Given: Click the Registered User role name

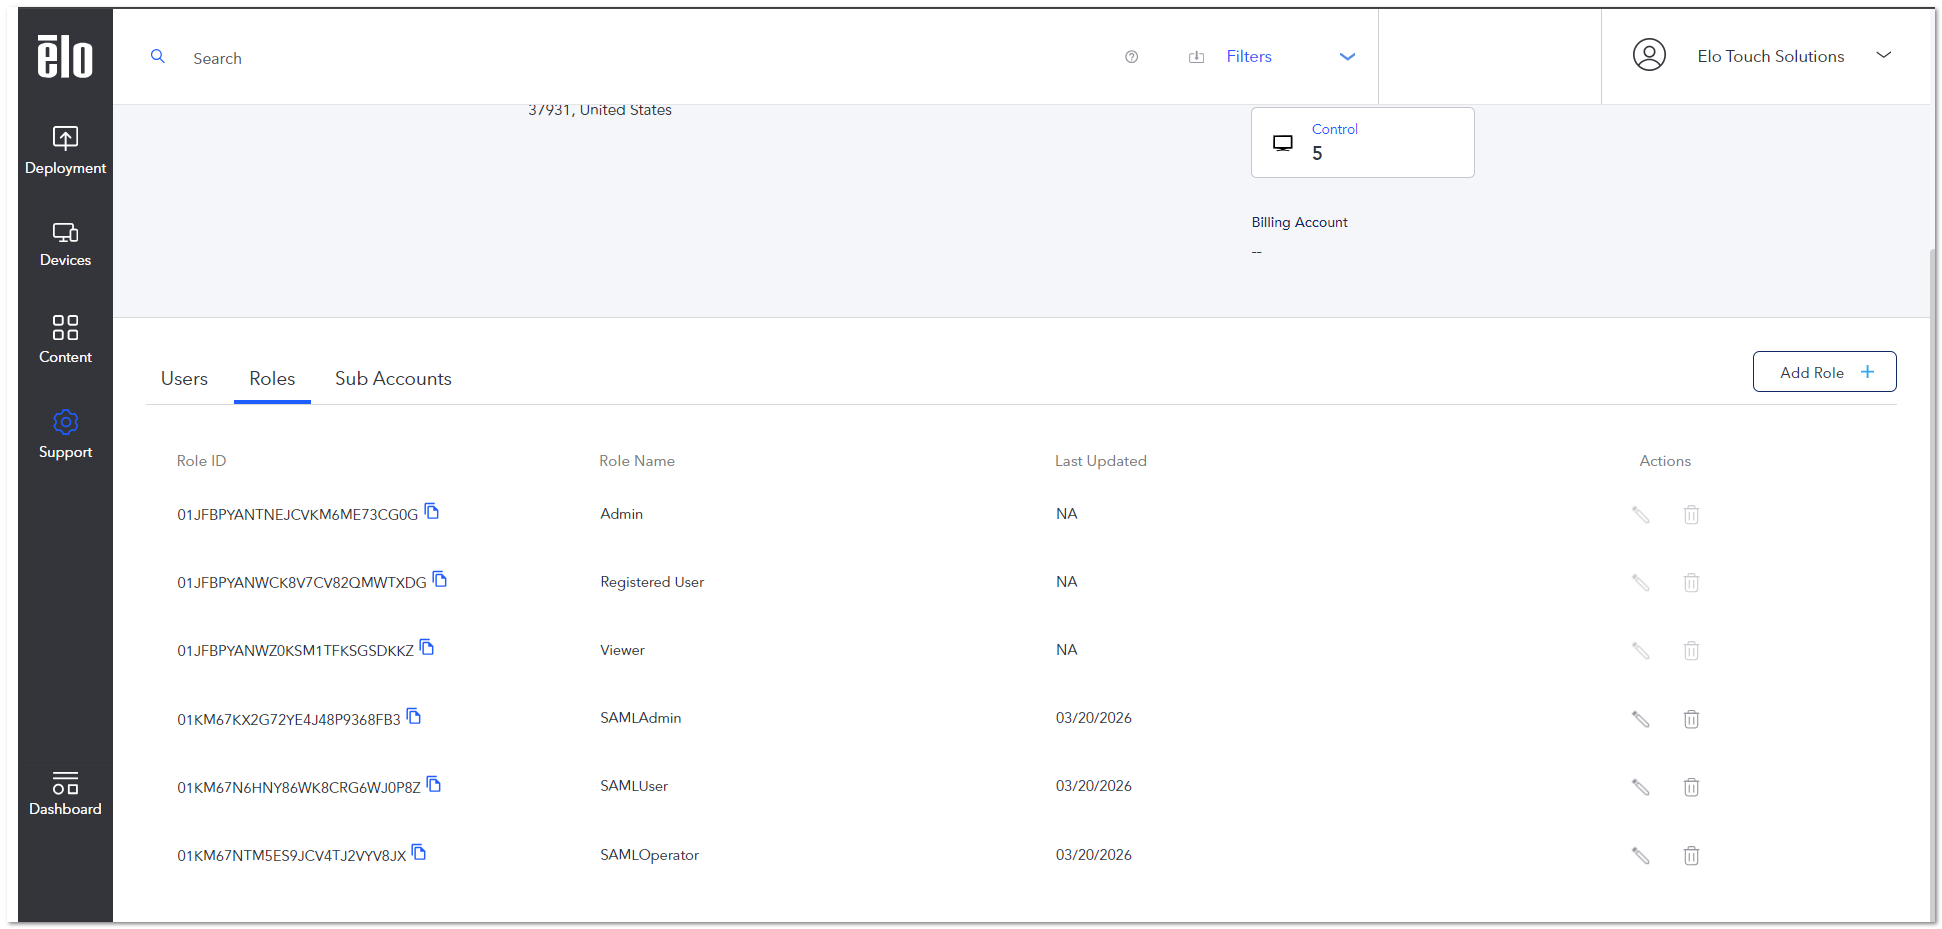Looking at the screenshot, I should (652, 582).
